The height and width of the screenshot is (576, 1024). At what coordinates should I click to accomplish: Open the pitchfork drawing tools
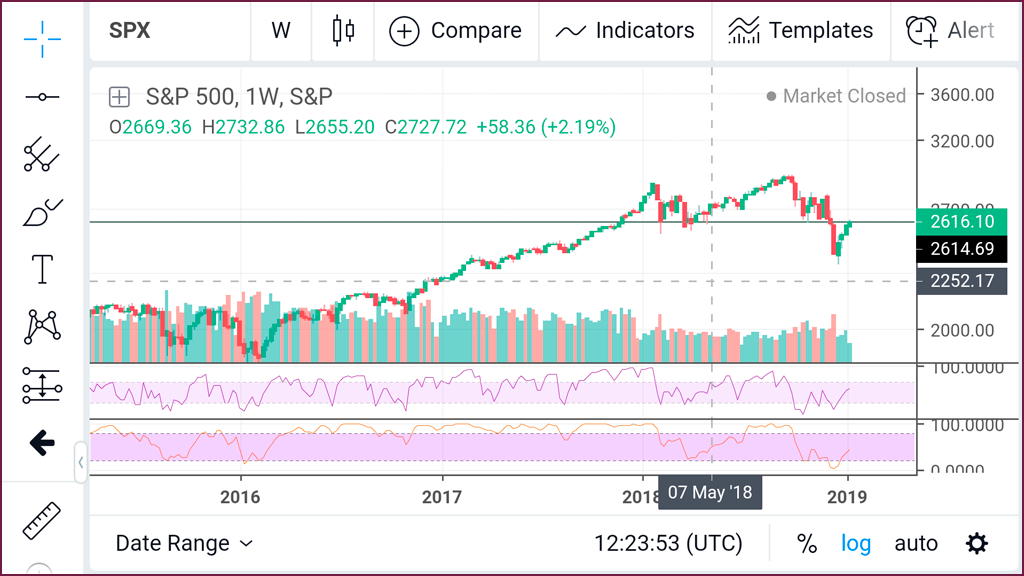click(x=42, y=155)
